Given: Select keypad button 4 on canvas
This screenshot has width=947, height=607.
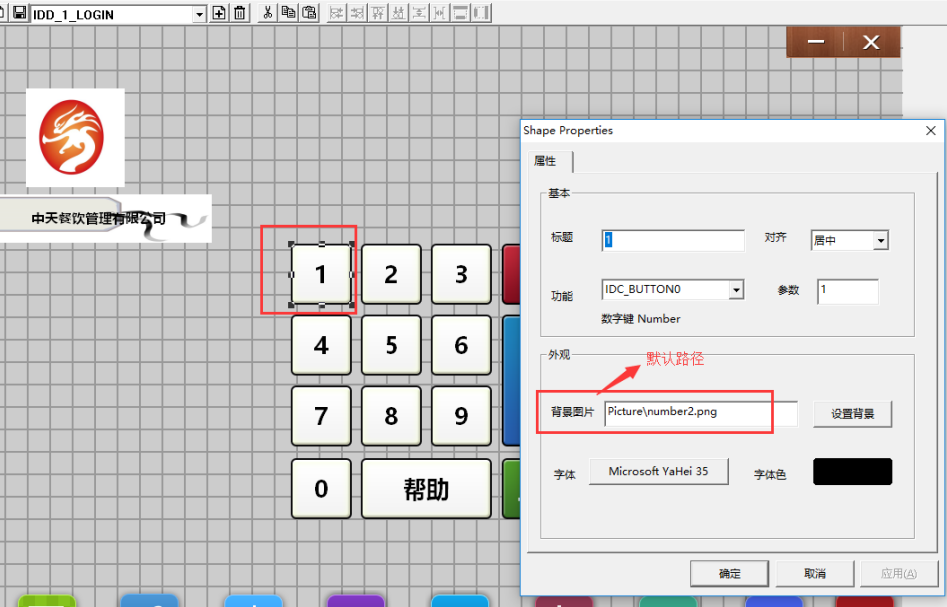Looking at the screenshot, I should pyautogui.click(x=321, y=345).
